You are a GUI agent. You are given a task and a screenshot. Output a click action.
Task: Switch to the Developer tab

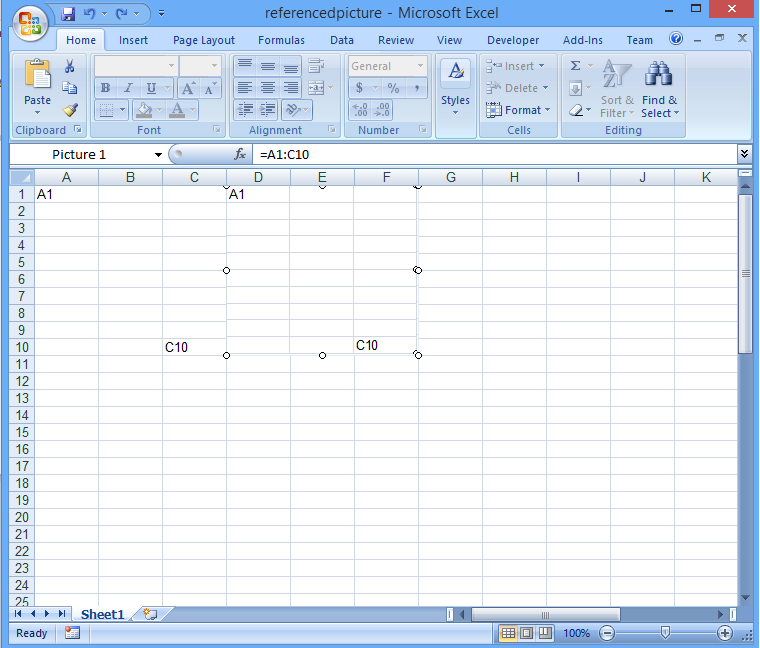point(512,40)
